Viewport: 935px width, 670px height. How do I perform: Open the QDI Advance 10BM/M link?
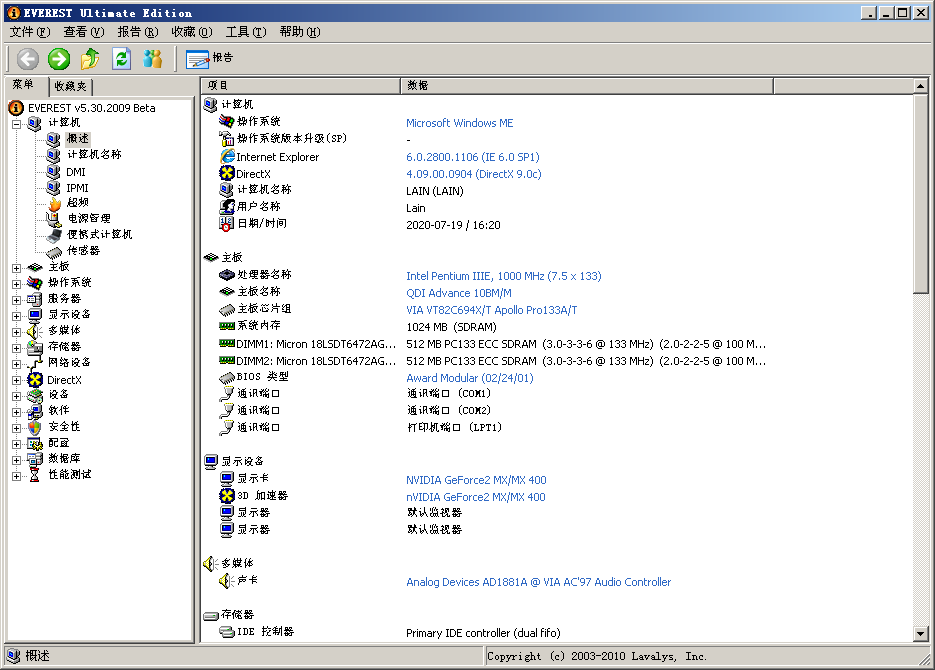coord(459,293)
